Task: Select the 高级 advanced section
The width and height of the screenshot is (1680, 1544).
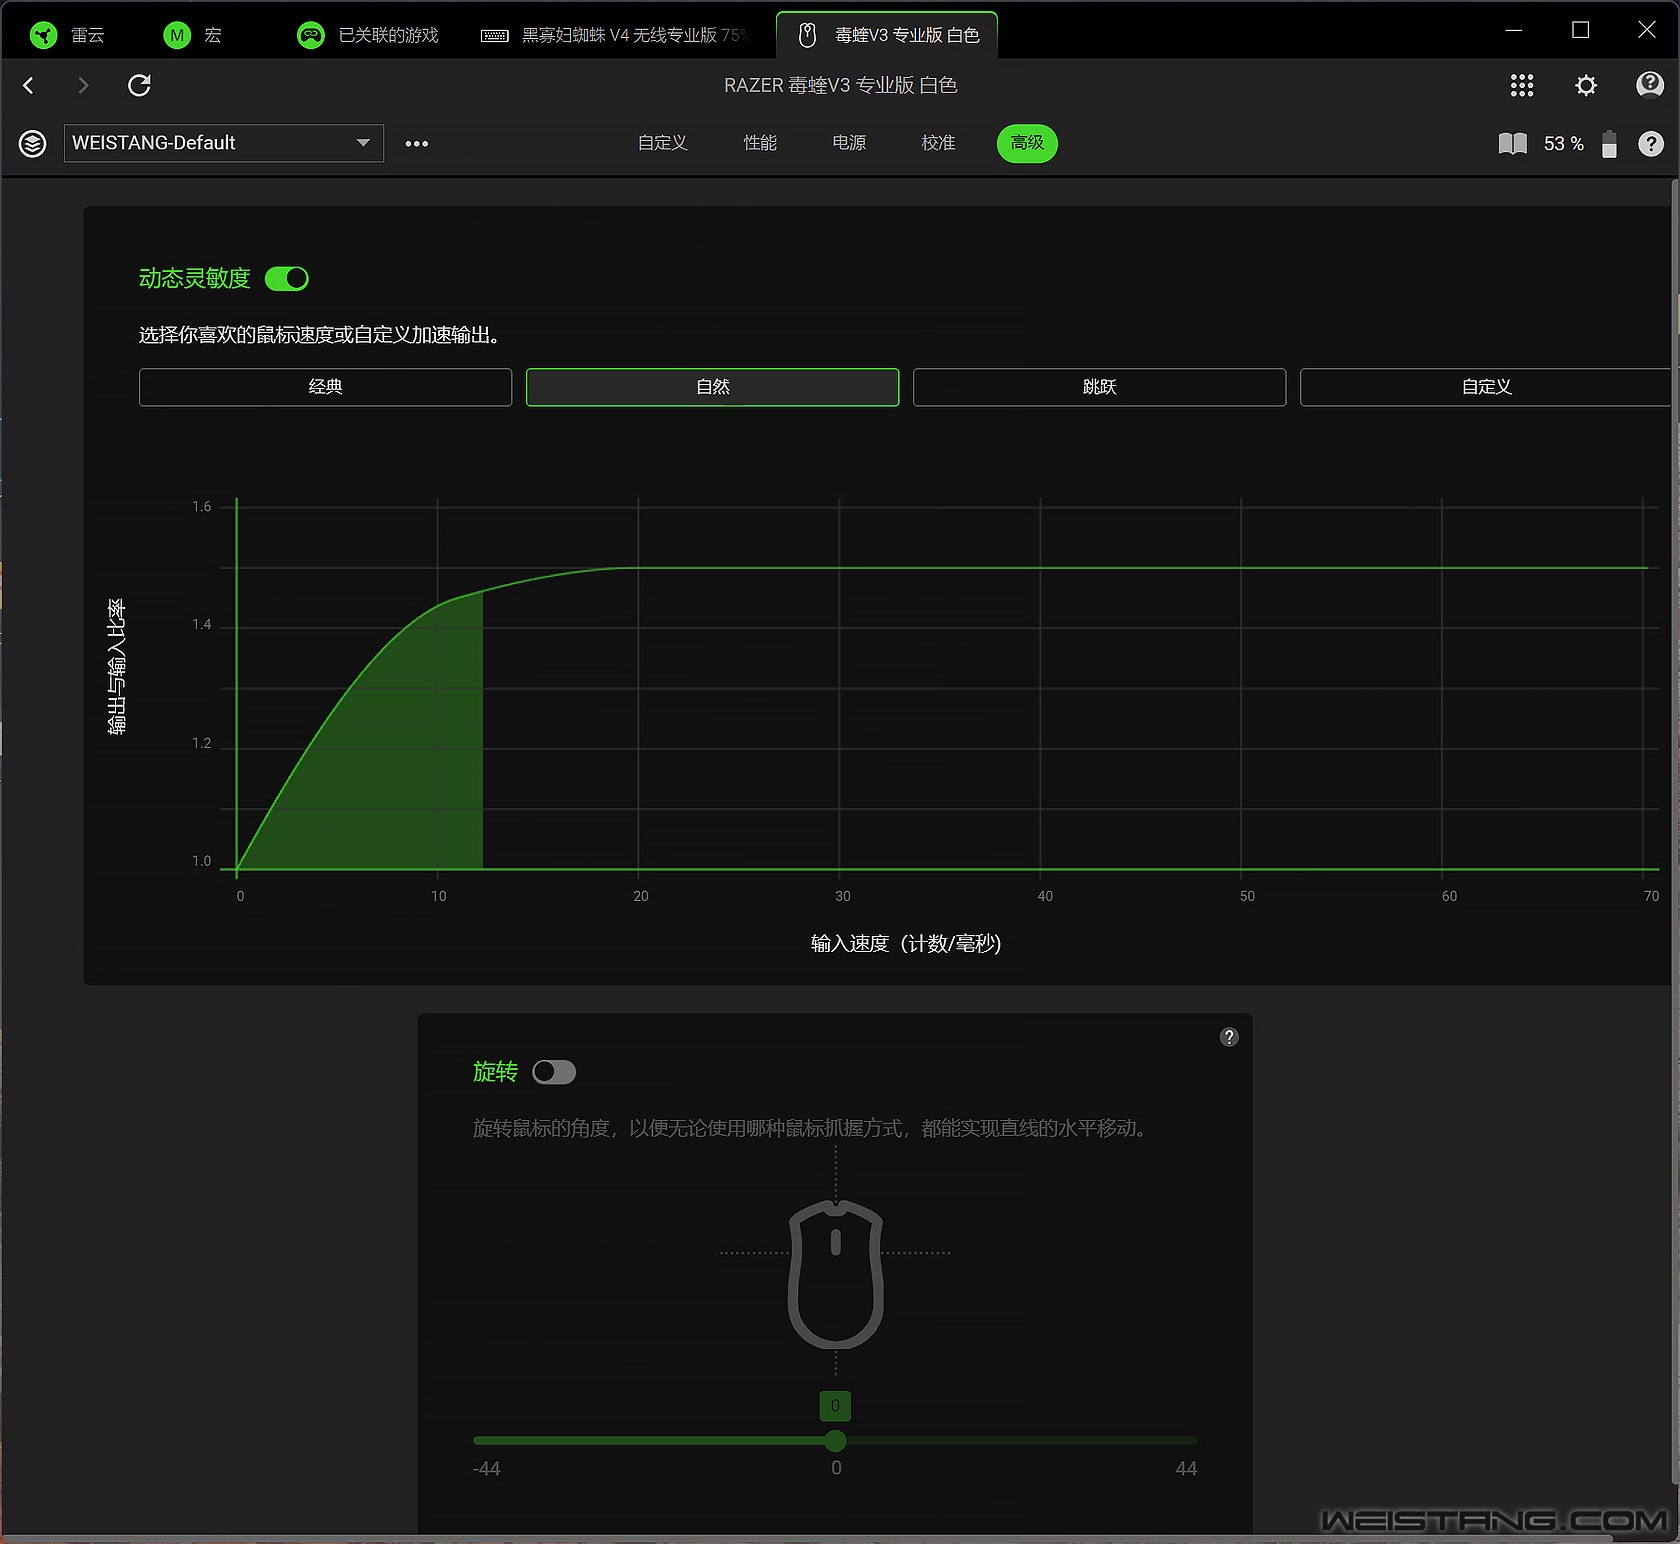Action: [x=1027, y=143]
